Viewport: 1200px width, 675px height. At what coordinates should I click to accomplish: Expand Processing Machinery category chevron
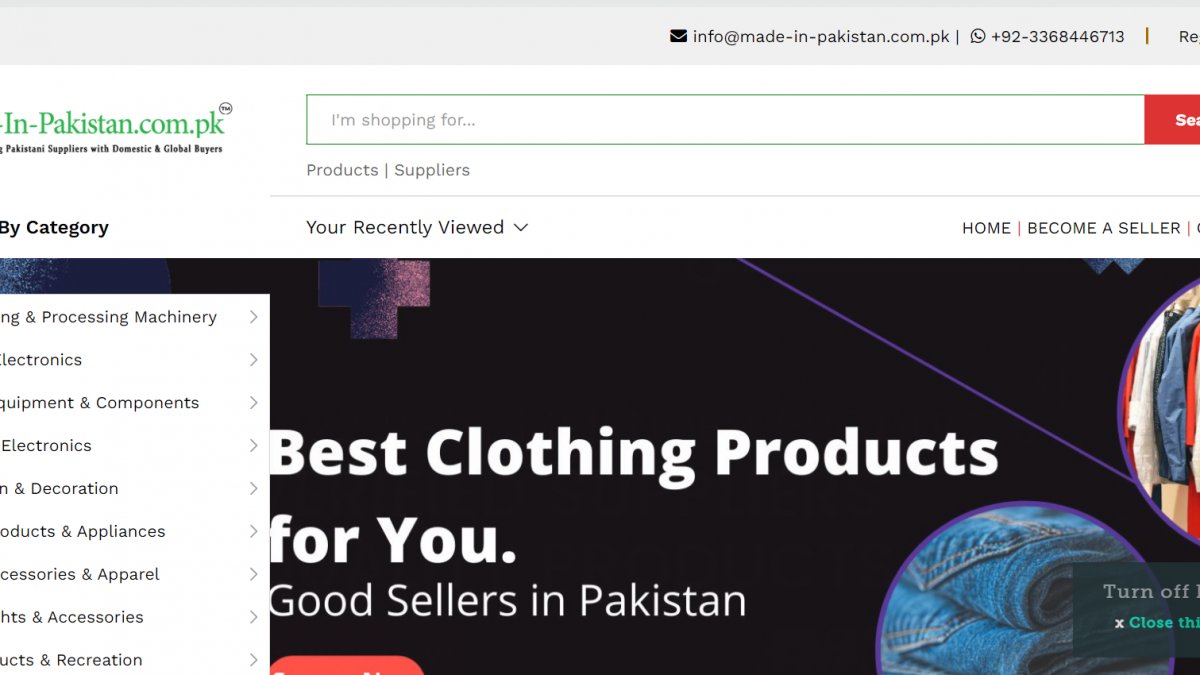click(x=254, y=317)
